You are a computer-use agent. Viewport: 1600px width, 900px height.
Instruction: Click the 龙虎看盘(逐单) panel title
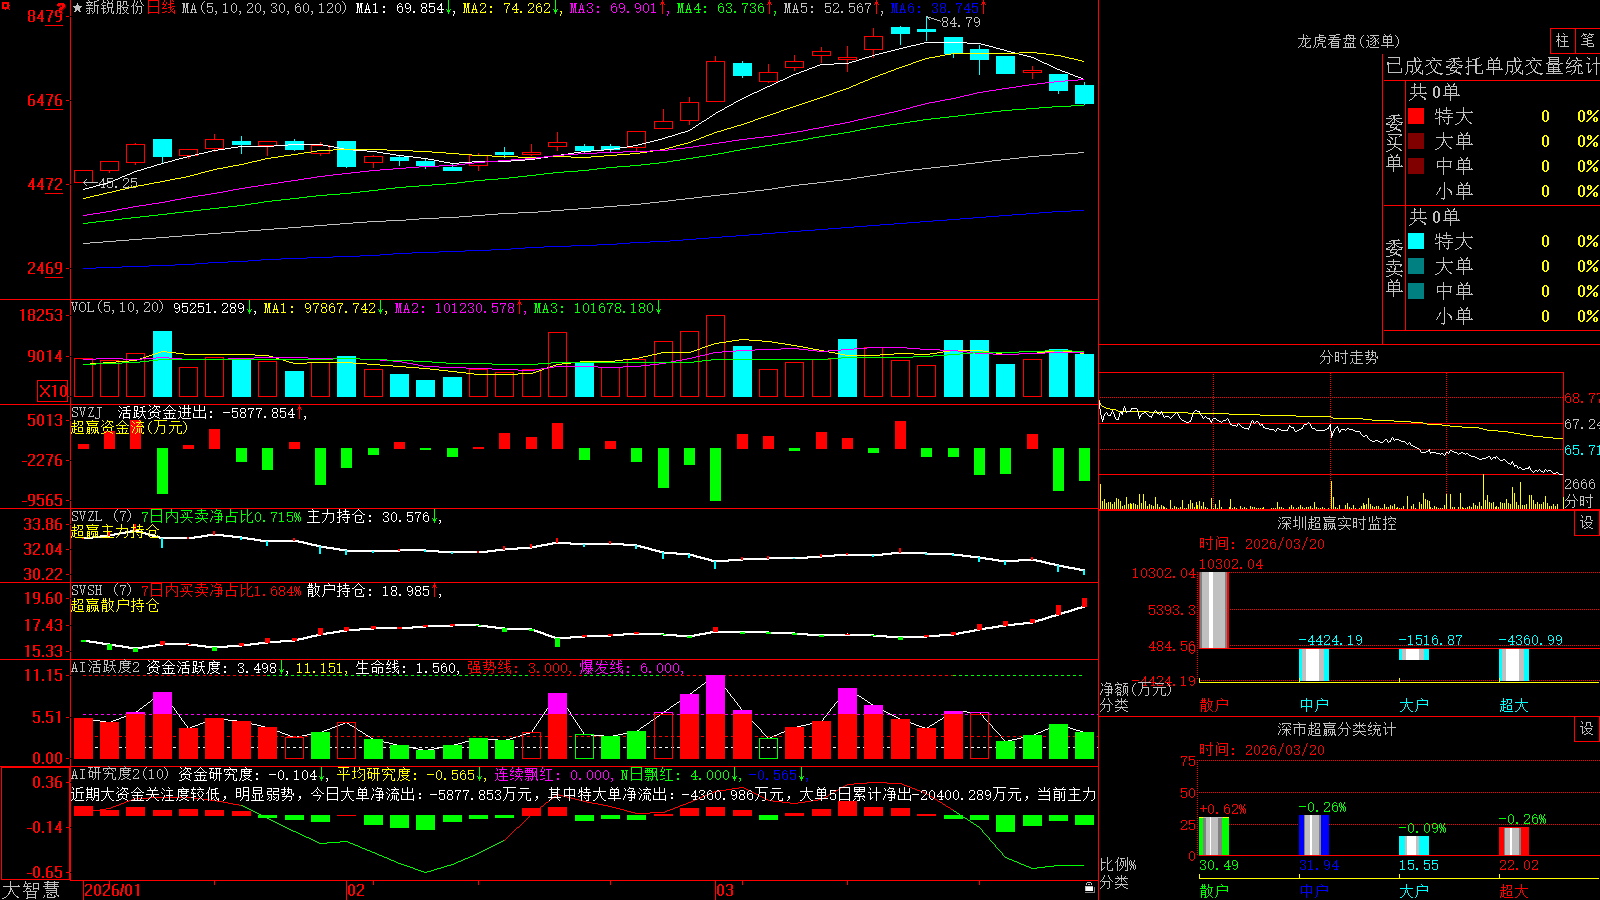click(x=1348, y=41)
